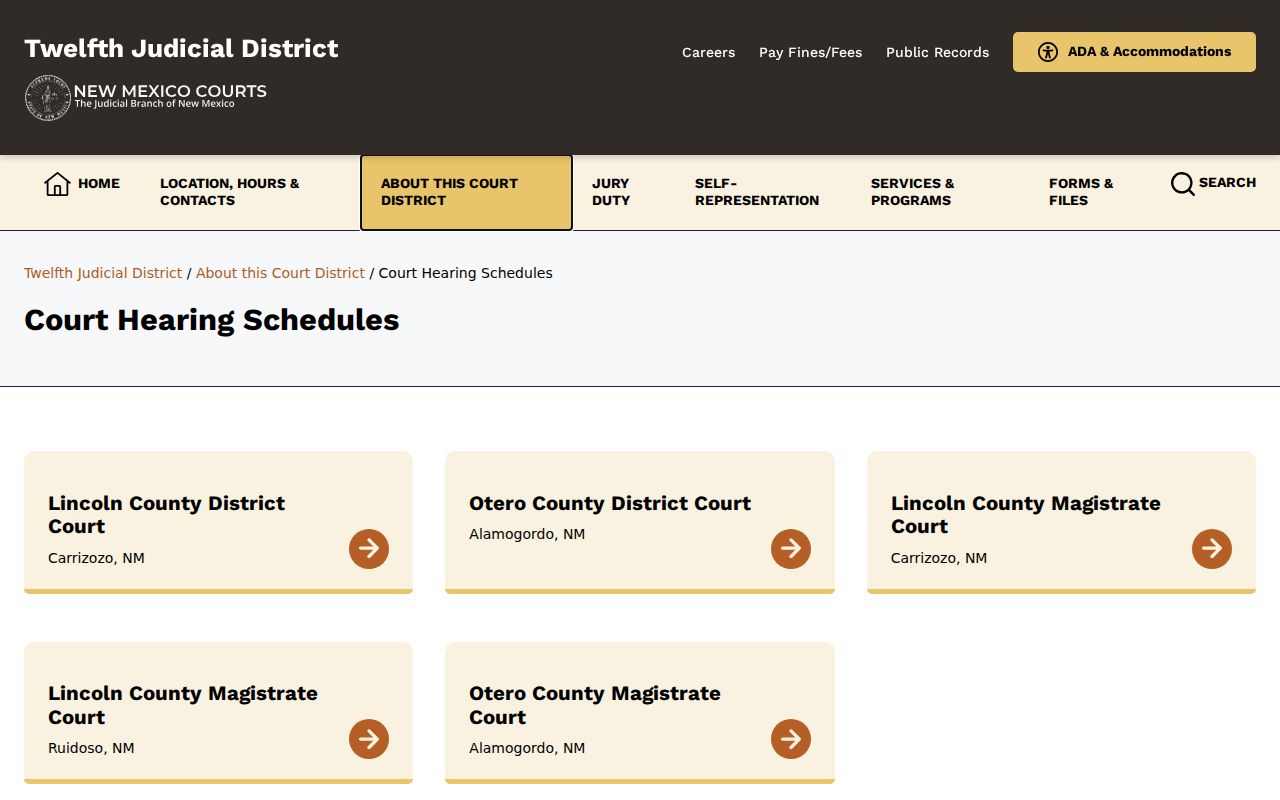Click arrow on Carrizozo Lincoln County Magistrate card
This screenshot has width=1280, height=800.
click(1212, 549)
